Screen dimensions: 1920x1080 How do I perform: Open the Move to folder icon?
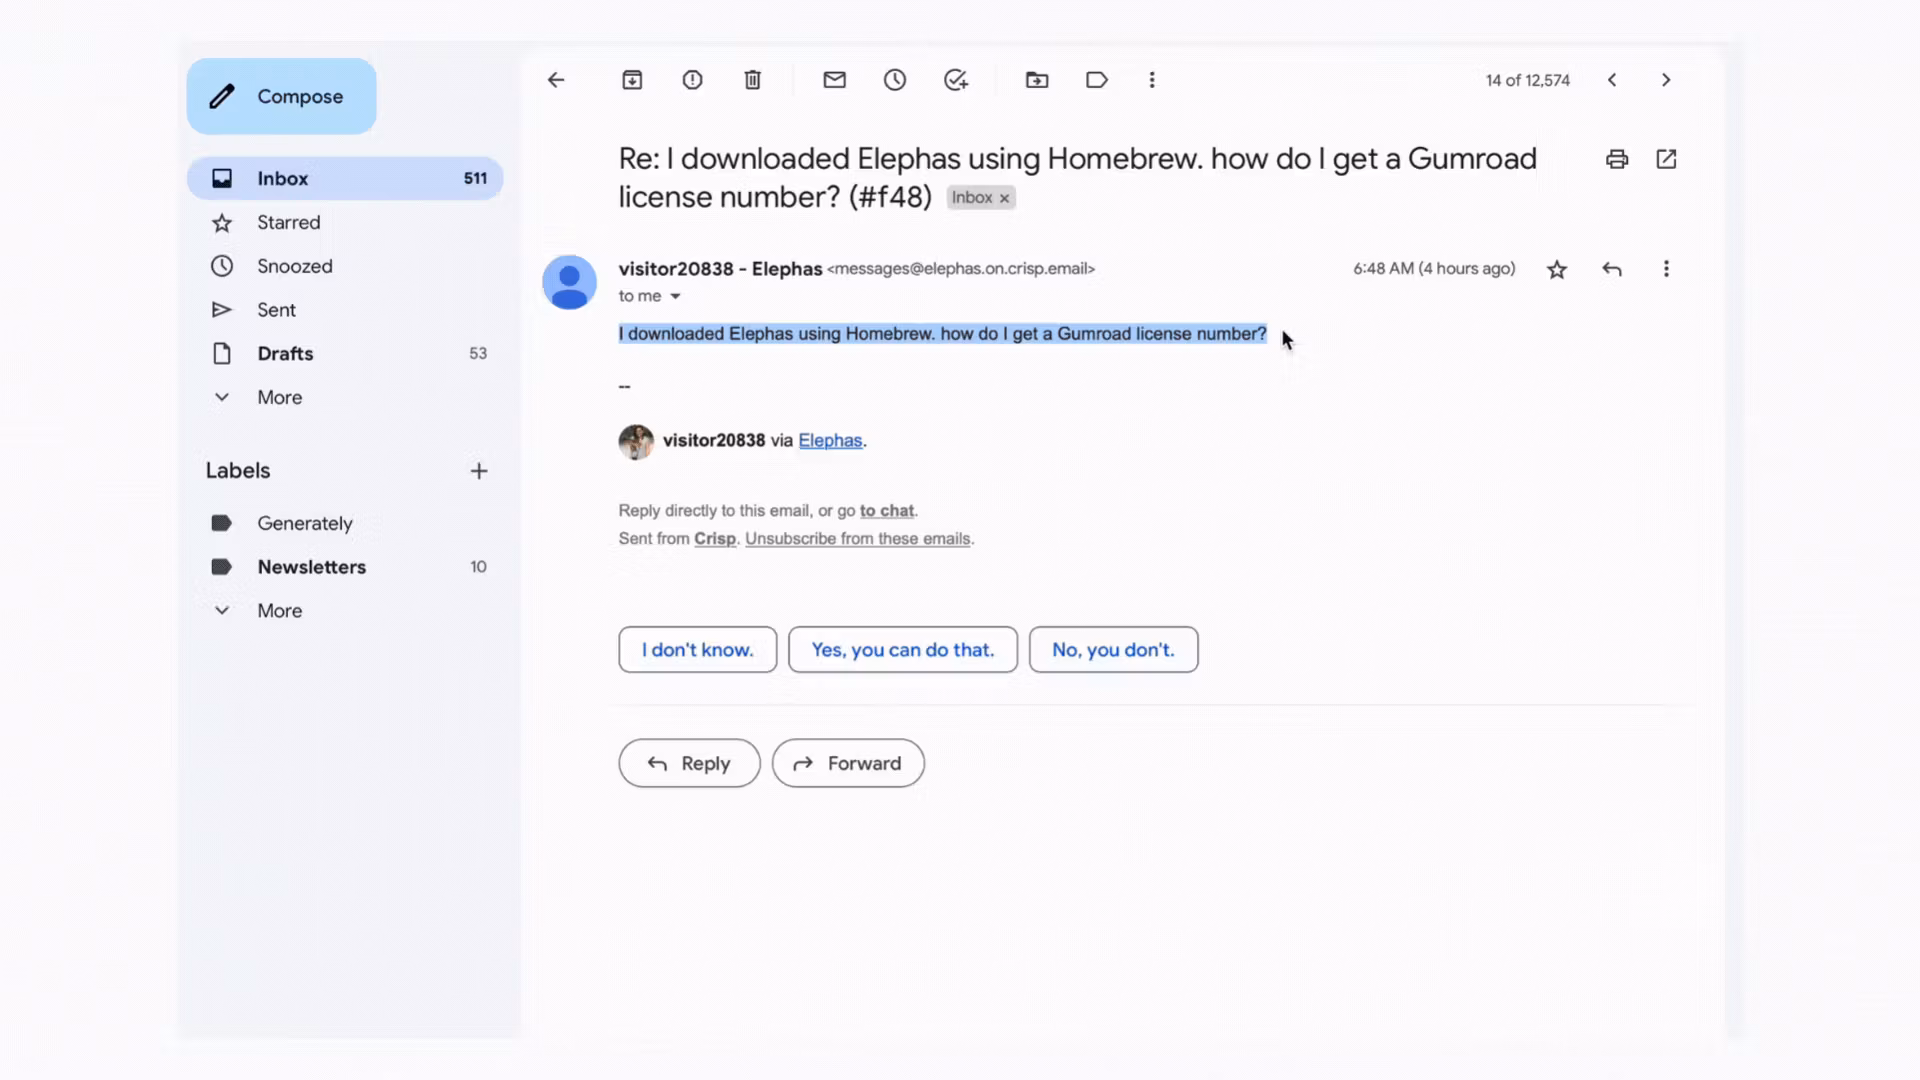tap(1037, 80)
